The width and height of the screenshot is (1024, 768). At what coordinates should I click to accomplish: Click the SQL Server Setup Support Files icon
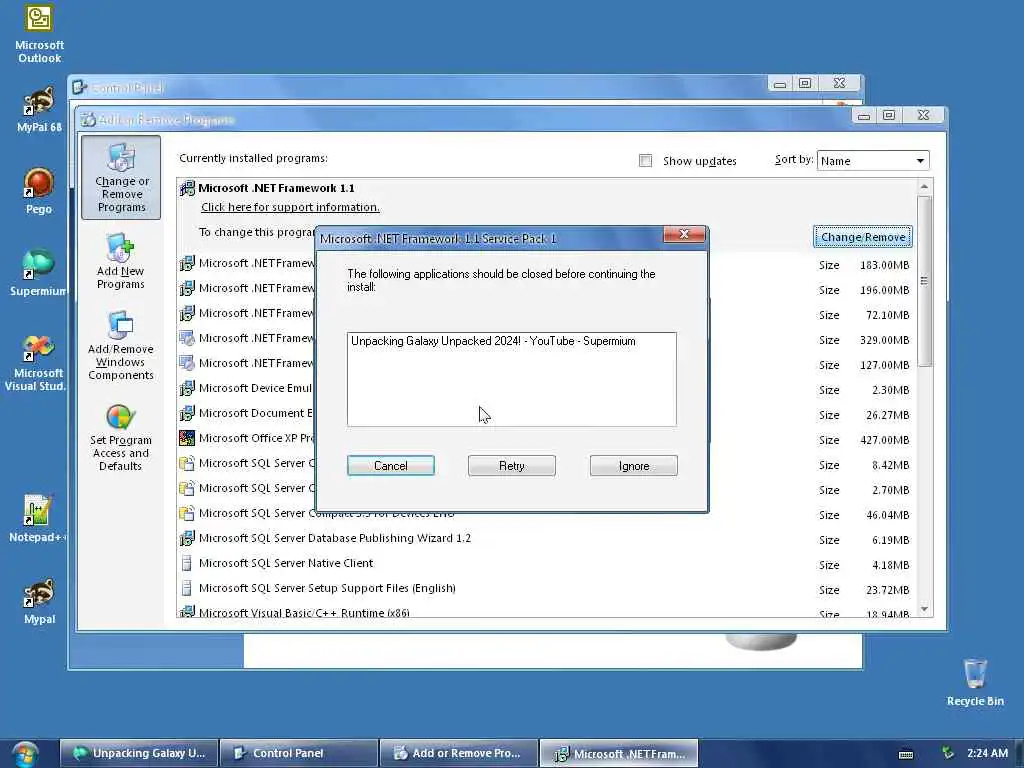coord(187,588)
